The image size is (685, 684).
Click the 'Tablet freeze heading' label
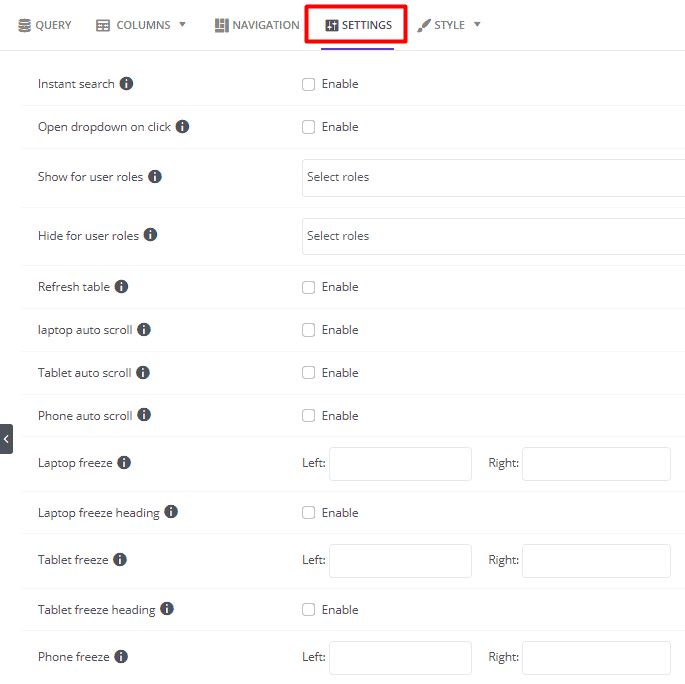(x=97, y=610)
